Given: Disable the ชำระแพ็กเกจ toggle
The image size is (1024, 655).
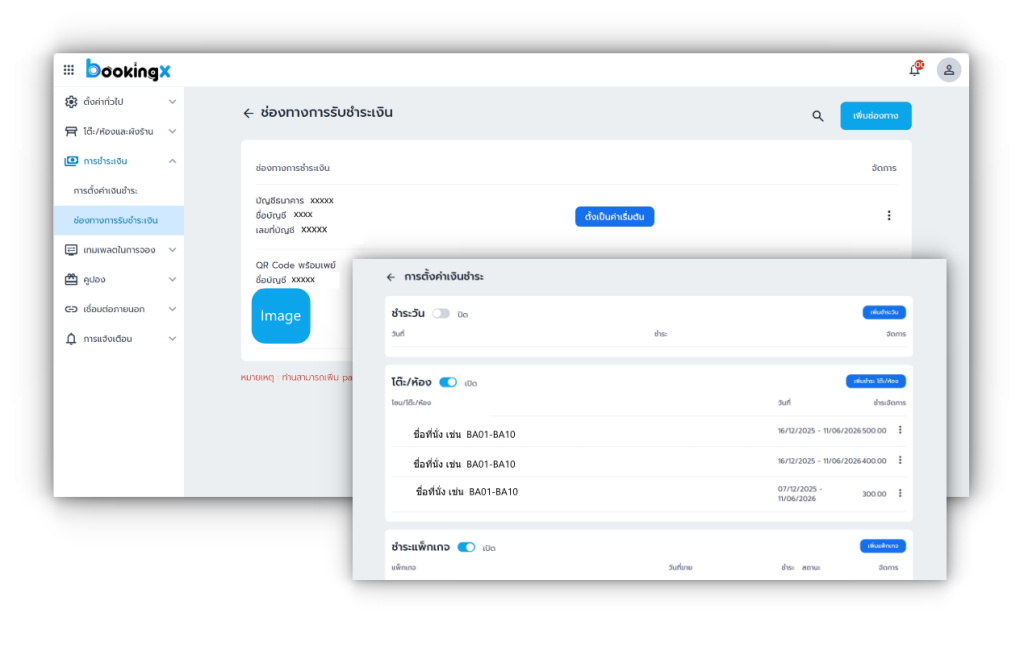Looking at the screenshot, I should point(466,547).
